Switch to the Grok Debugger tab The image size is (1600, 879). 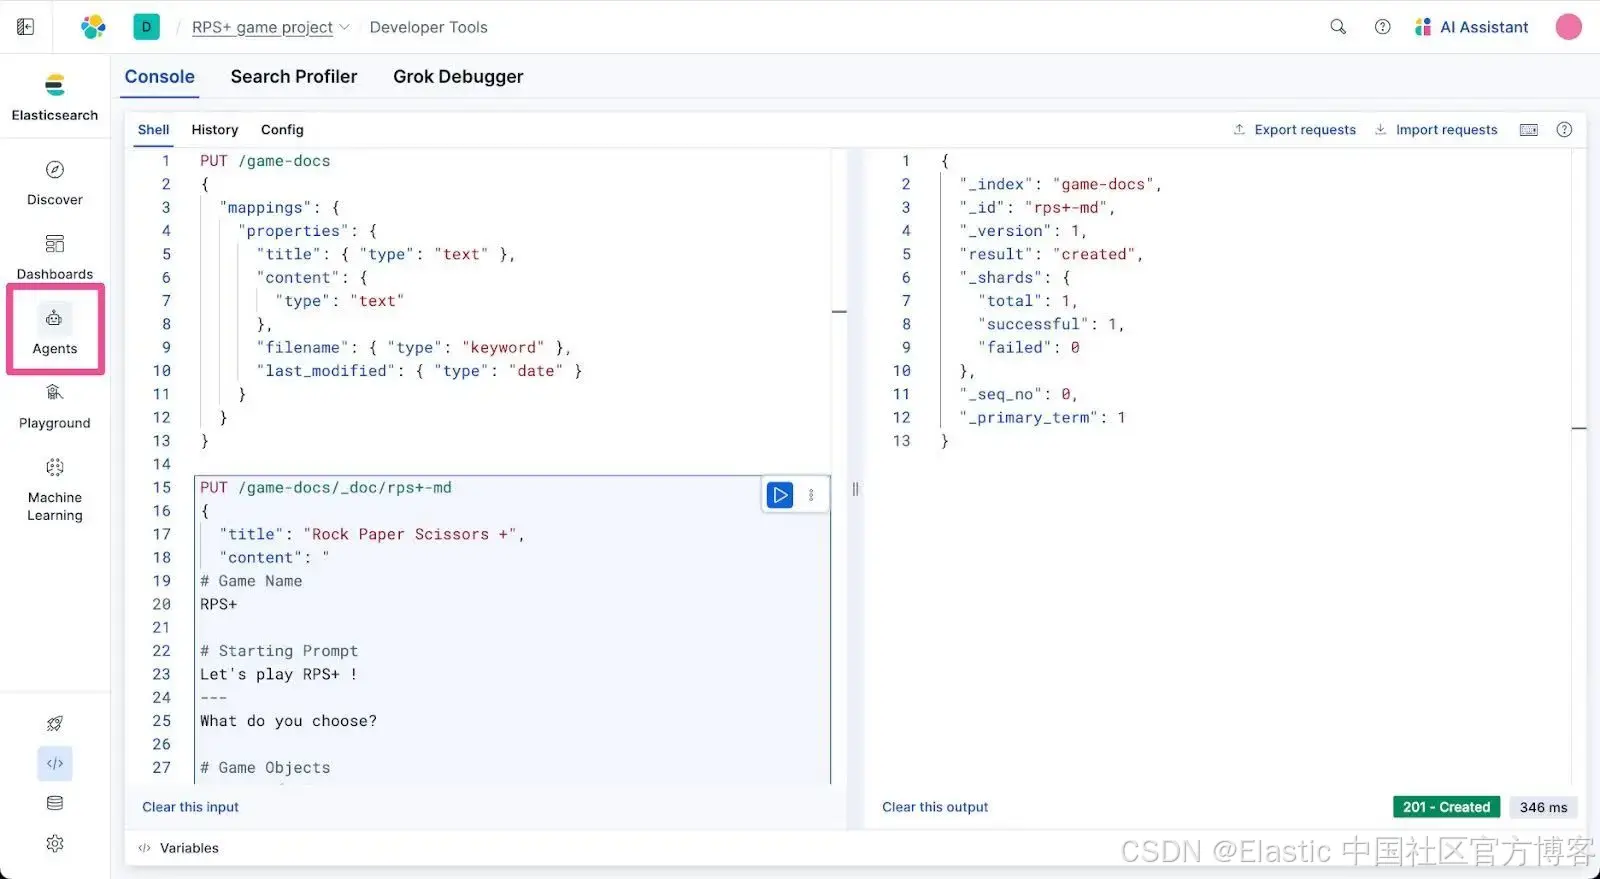click(458, 77)
